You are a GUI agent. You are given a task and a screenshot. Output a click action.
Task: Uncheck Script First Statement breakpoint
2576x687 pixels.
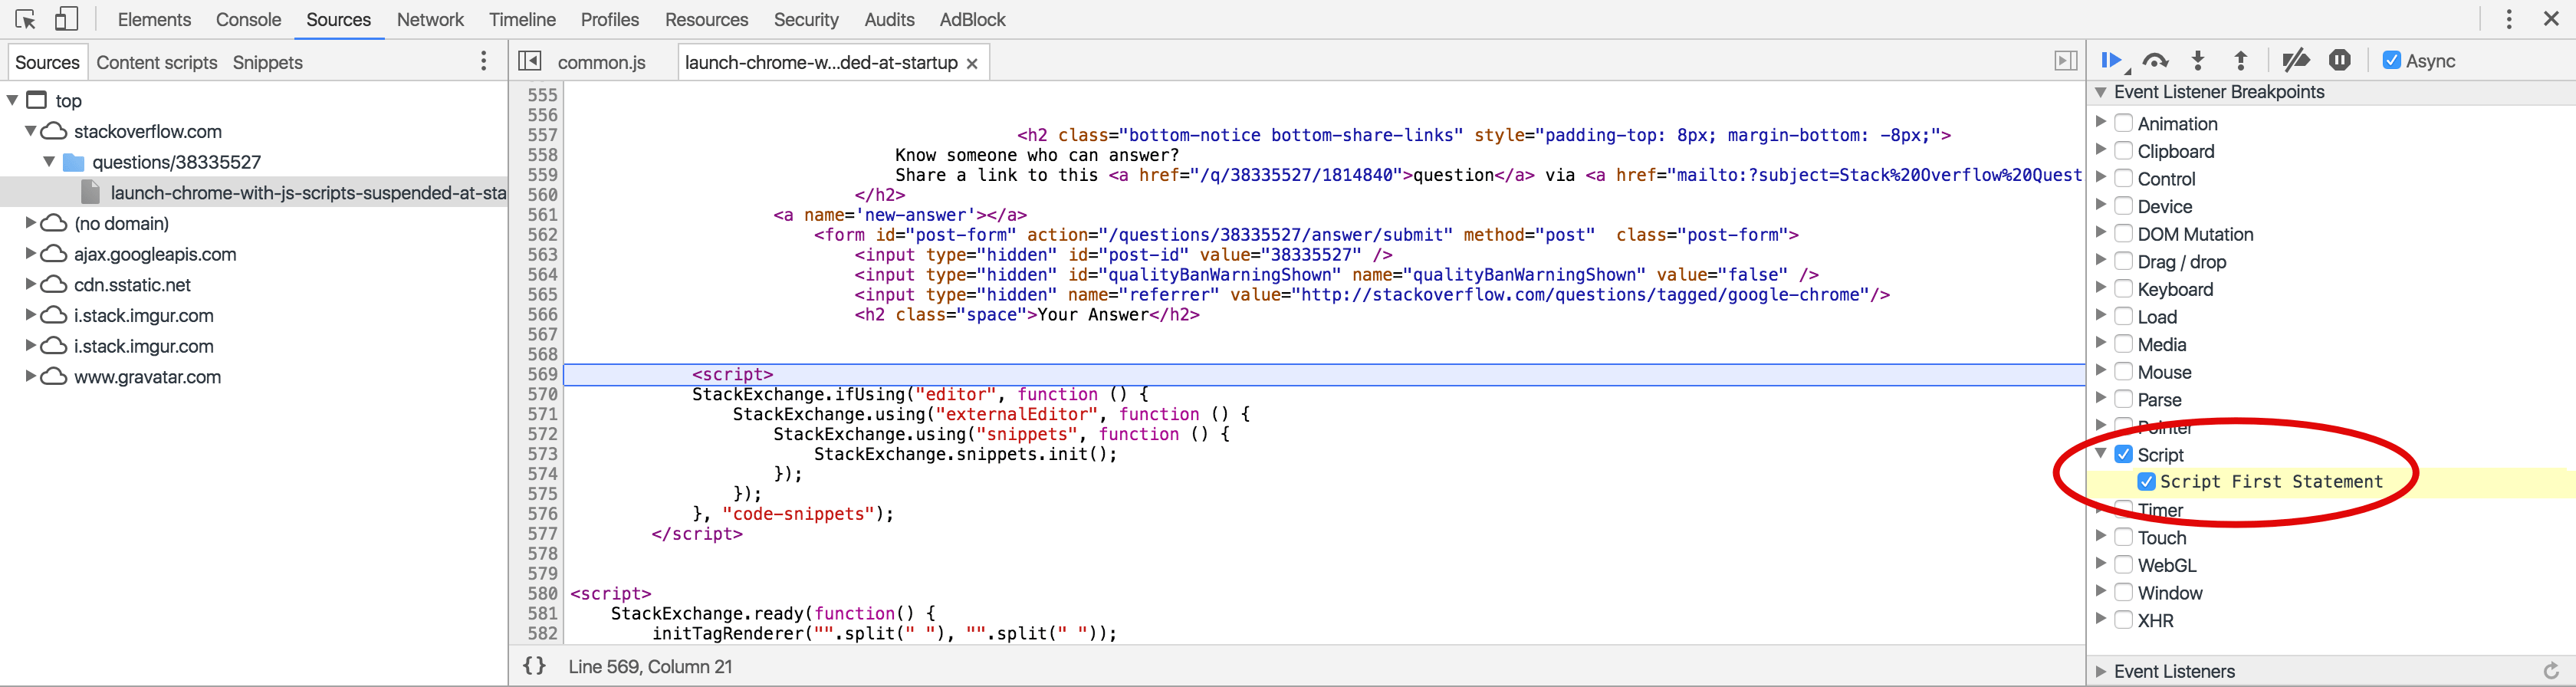pos(2146,482)
